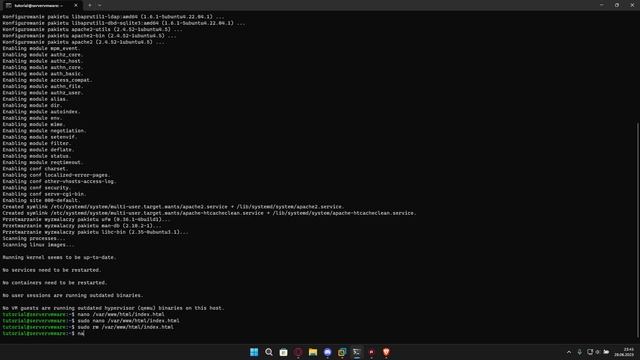Screen dimensions: 640x360
Task: Expand the terminal profiles dropdown arrow
Action: (100, 5)
